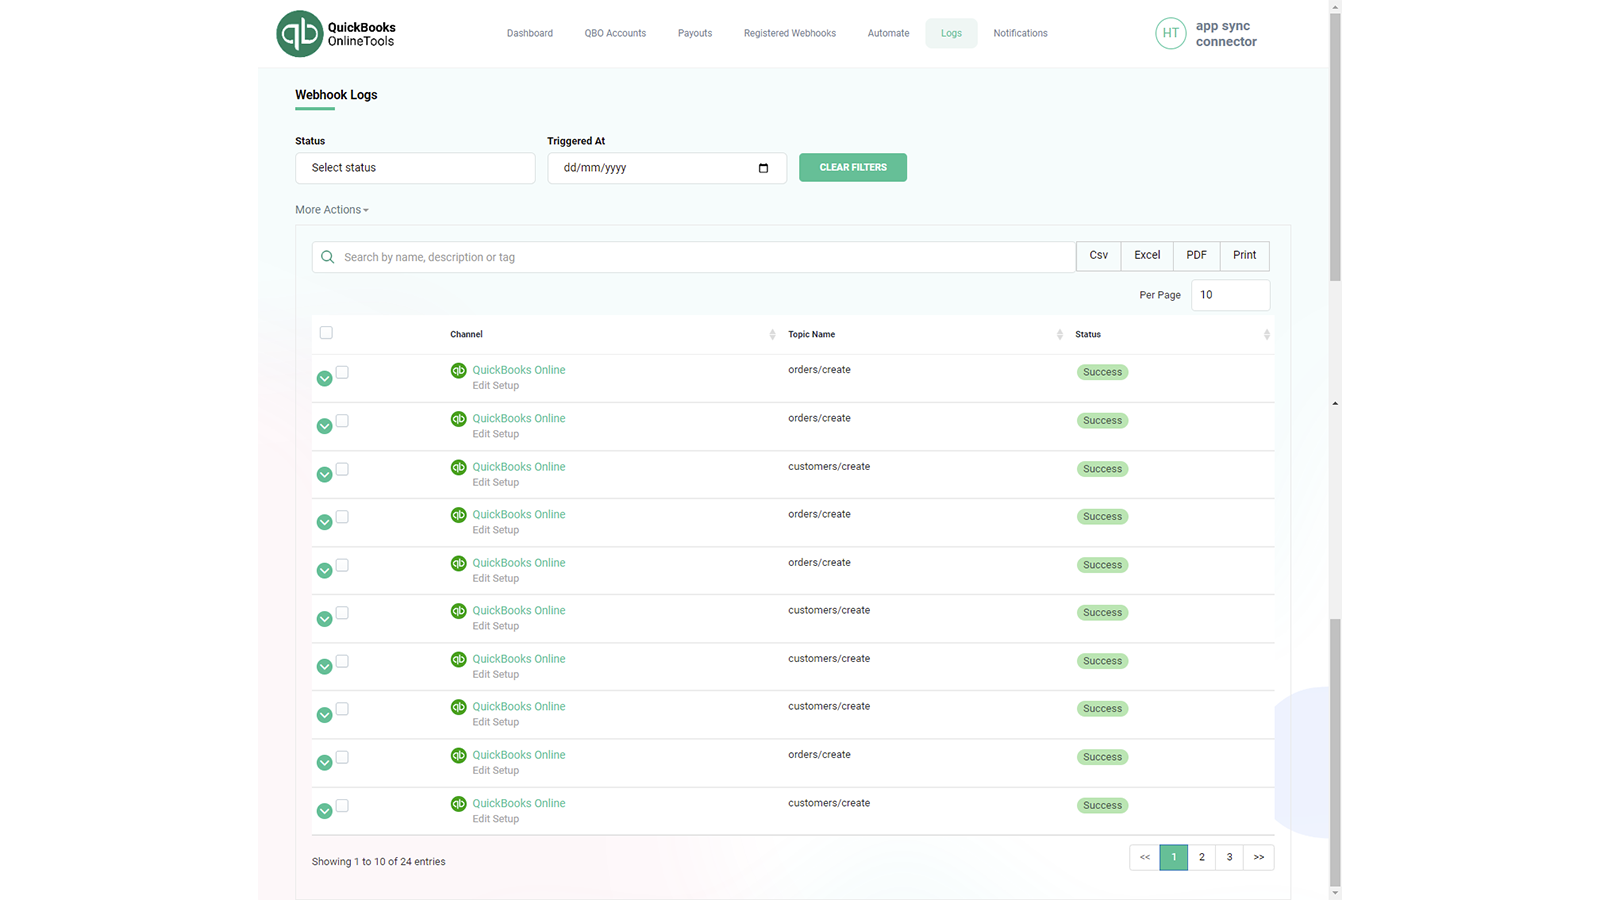Click the QuickBooks OnlineTools logo
The height and width of the screenshot is (900, 1600).
tap(336, 33)
